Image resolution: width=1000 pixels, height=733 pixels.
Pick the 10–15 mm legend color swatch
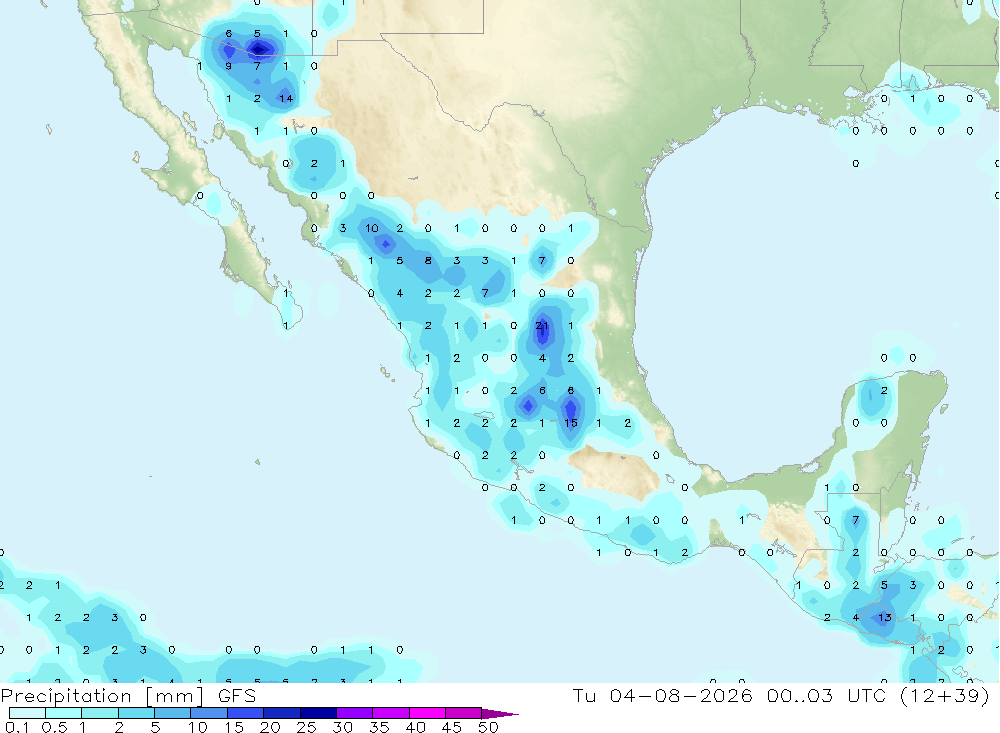pos(209,713)
